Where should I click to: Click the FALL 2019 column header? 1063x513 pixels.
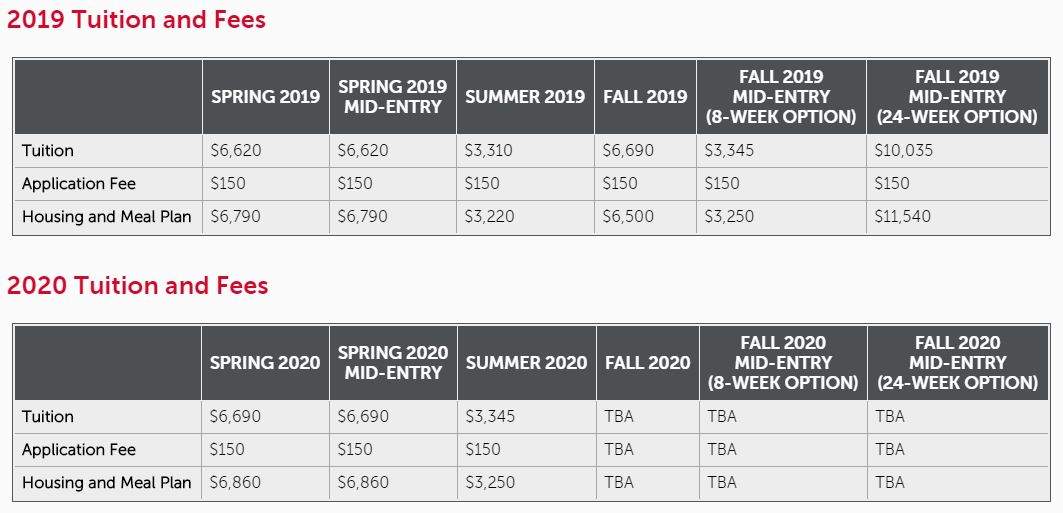click(x=645, y=97)
